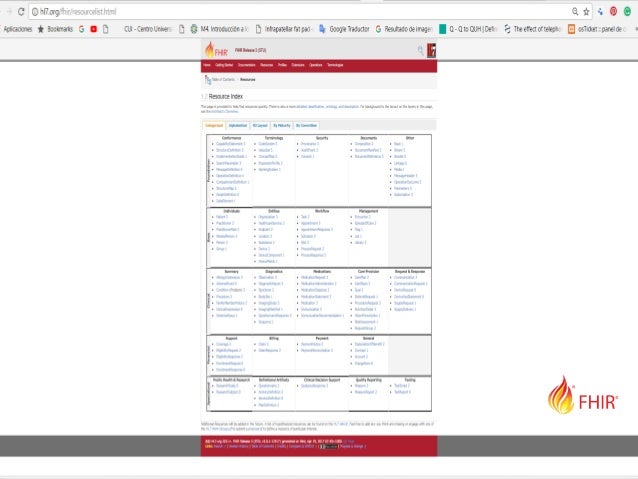Click the HL7 logo in the page header
638x479 pixels.
[431, 50]
